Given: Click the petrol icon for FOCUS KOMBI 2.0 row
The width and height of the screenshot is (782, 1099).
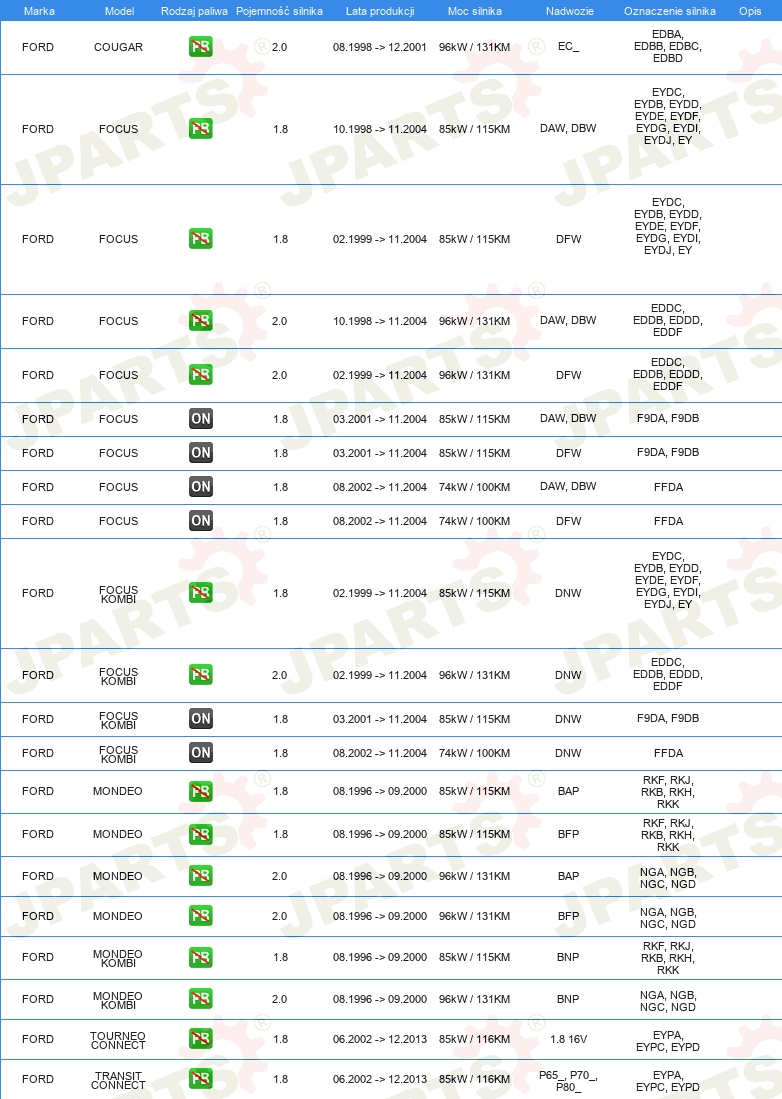Looking at the screenshot, I should [200, 675].
